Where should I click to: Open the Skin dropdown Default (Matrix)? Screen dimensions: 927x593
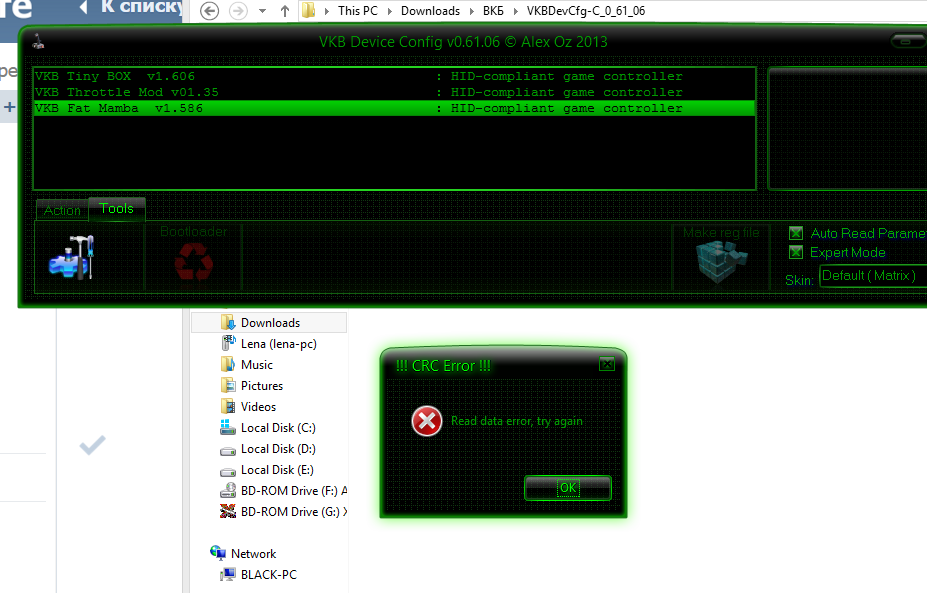coord(873,276)
